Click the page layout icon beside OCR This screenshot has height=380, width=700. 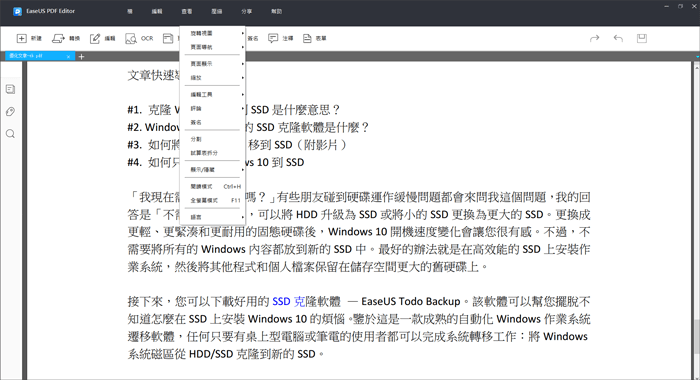pos(168,38)
